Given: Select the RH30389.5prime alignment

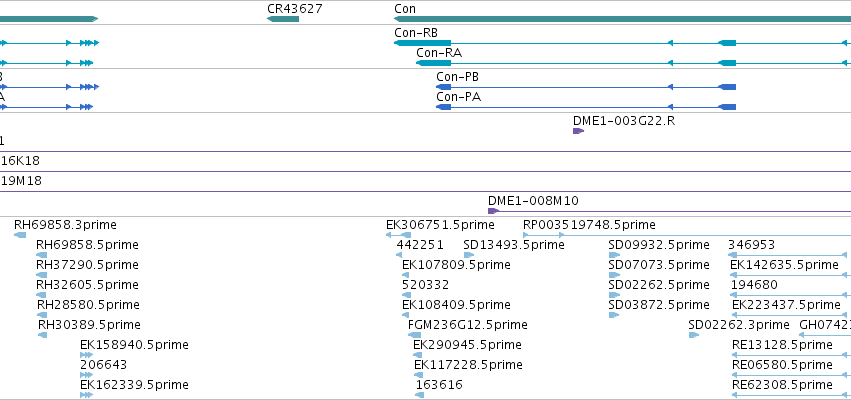Looking at the screenshot, I should 42,335.
